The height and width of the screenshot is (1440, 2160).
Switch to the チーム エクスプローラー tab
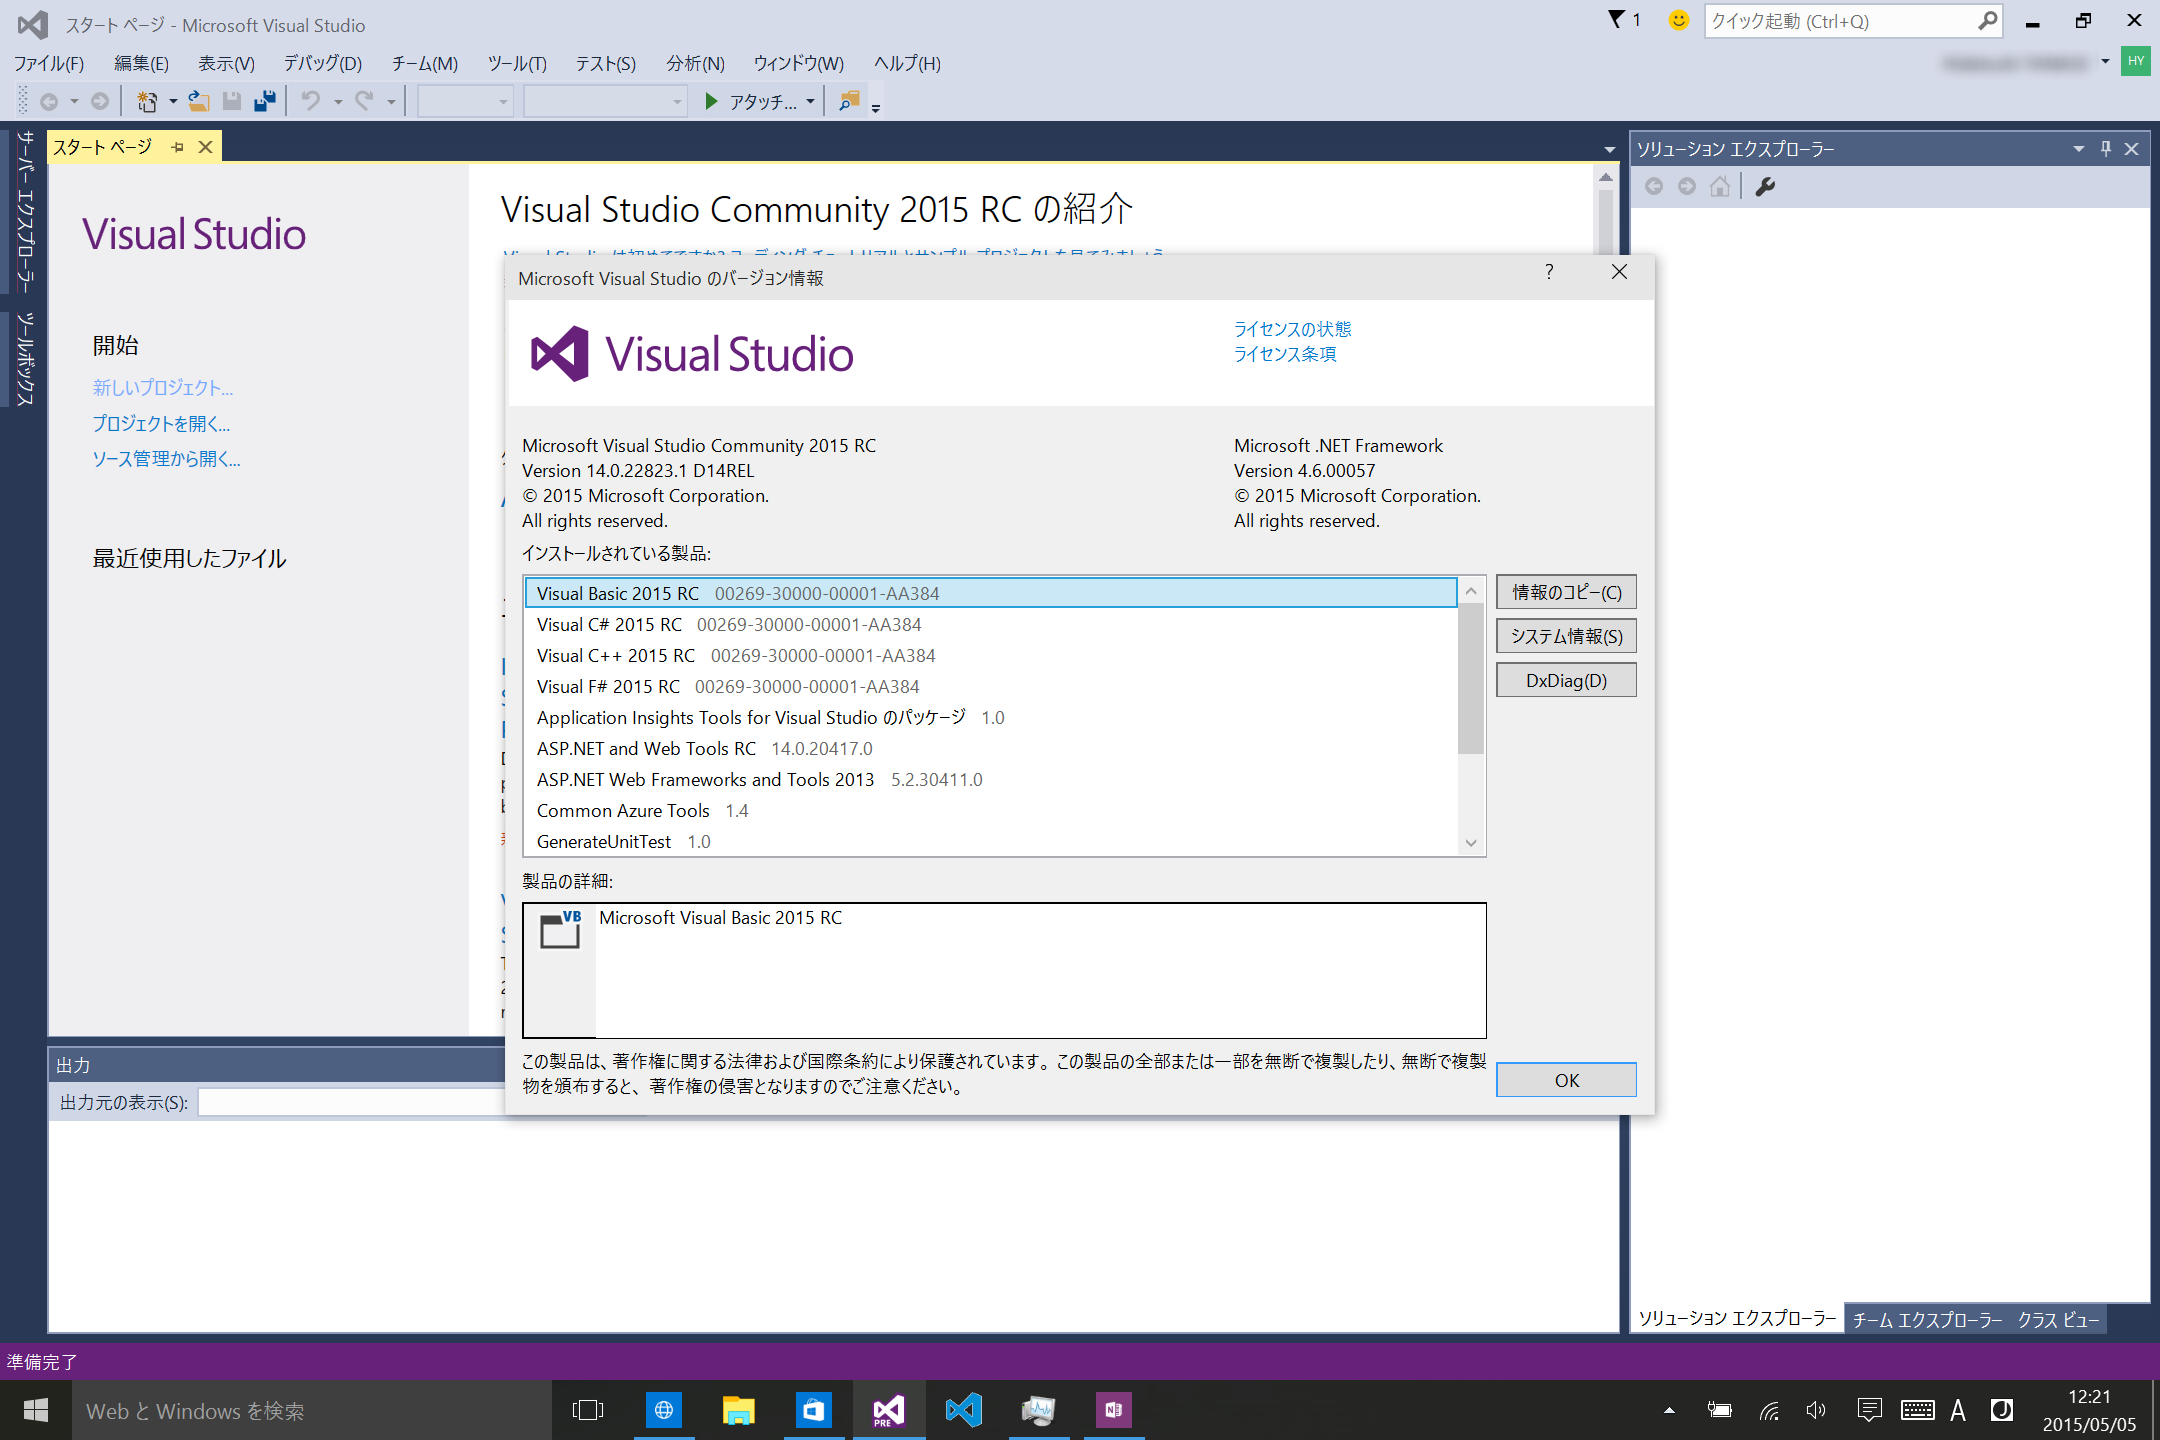[x=1925, y=1319]
